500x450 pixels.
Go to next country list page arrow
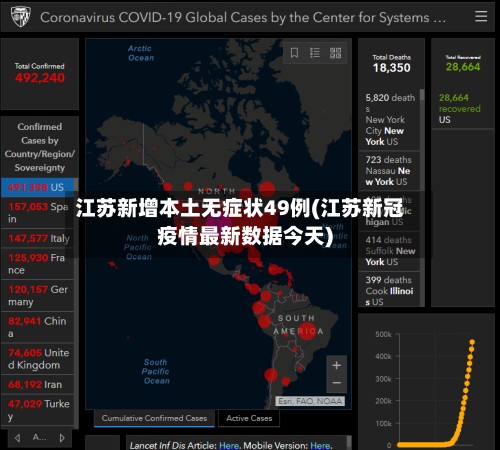pos(62,438)
